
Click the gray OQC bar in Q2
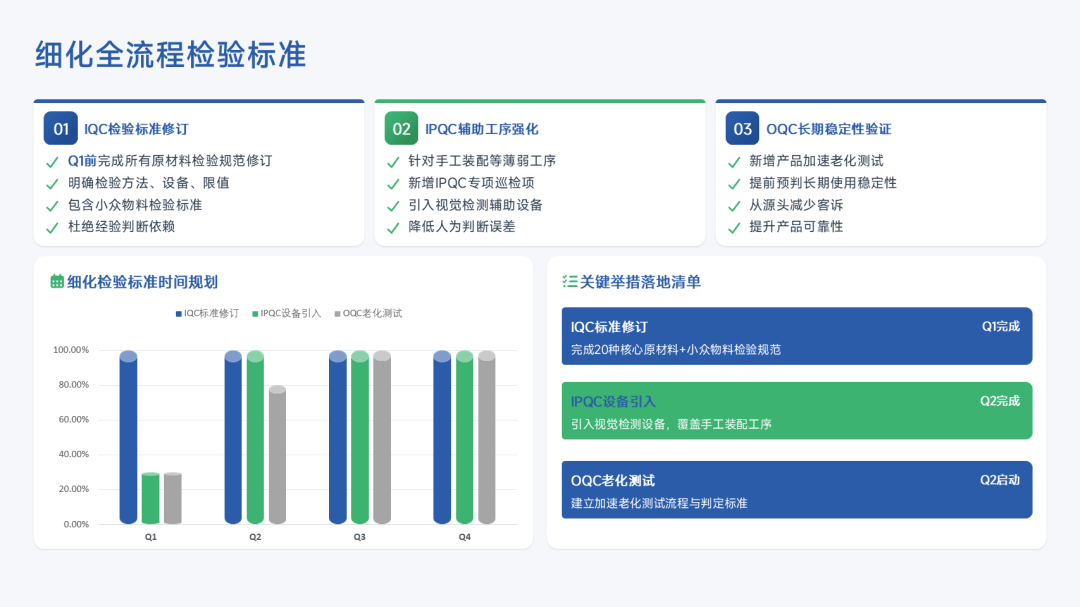click(277, 455)
